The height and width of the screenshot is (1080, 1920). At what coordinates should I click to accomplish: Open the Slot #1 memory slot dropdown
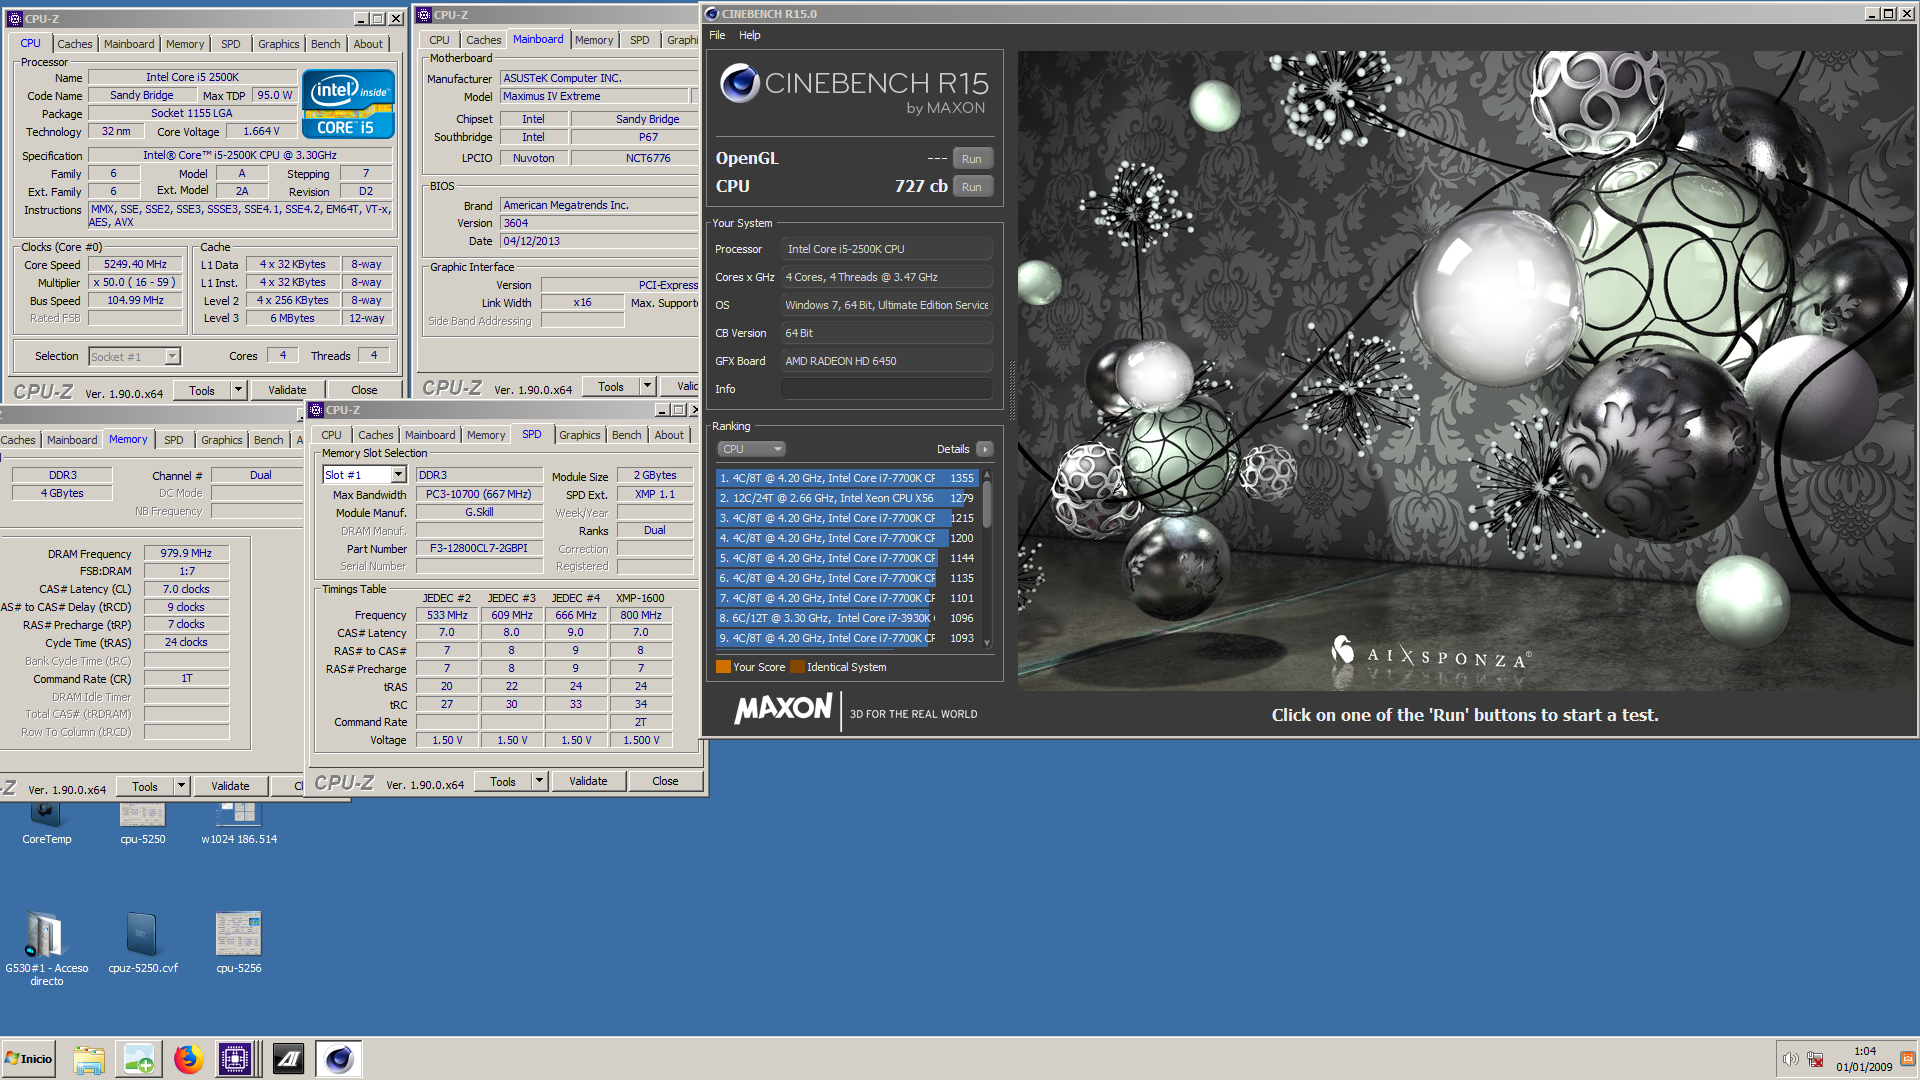tap(398, 475)
